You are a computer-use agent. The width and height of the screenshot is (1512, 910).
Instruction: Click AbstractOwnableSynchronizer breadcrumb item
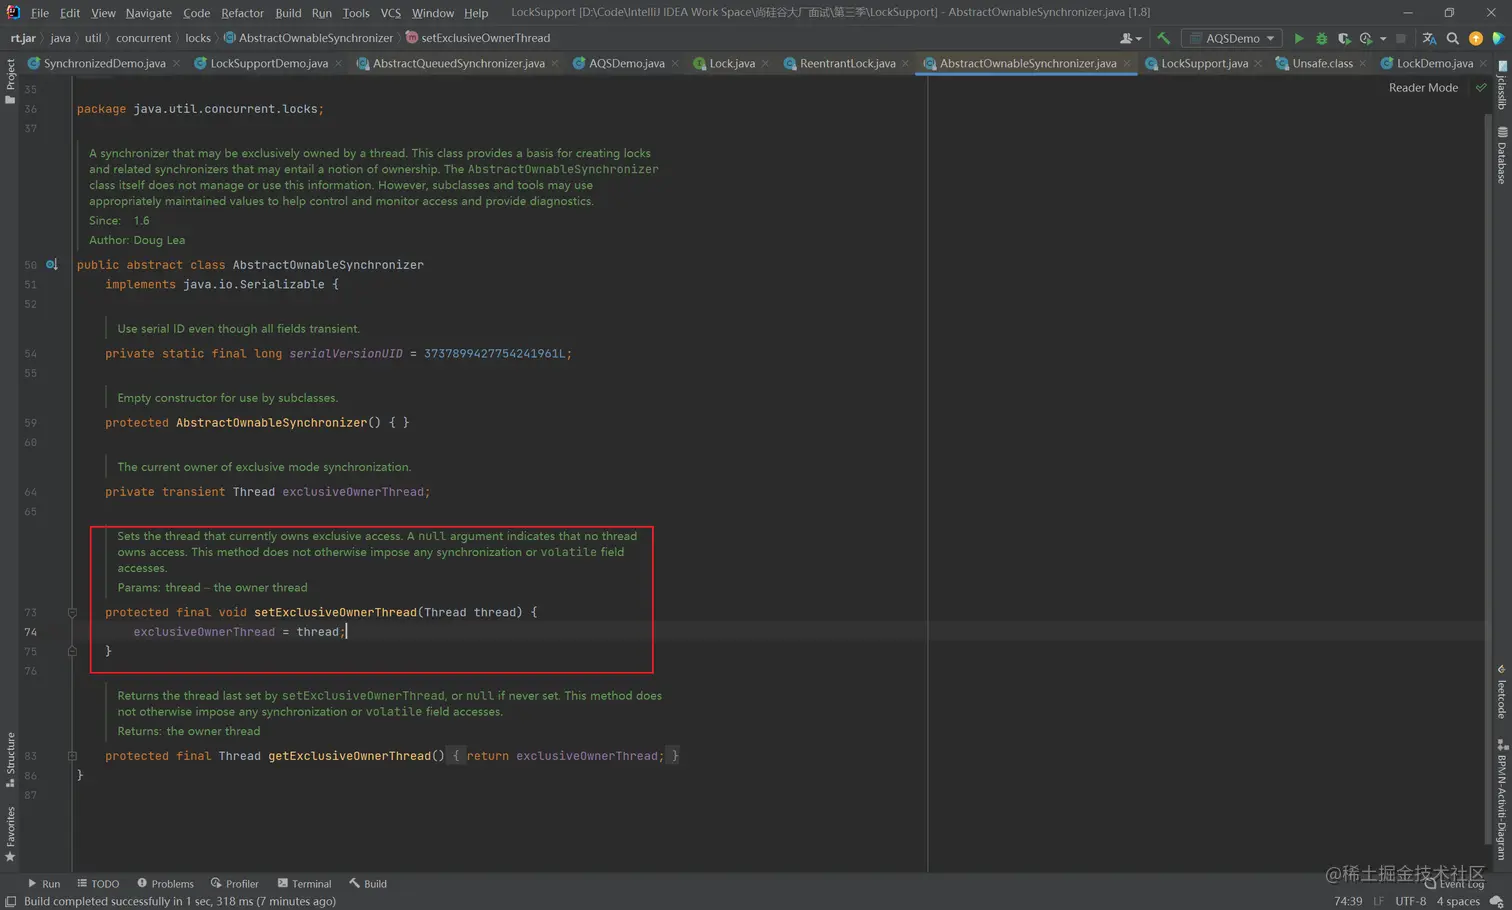click(308, 38)
